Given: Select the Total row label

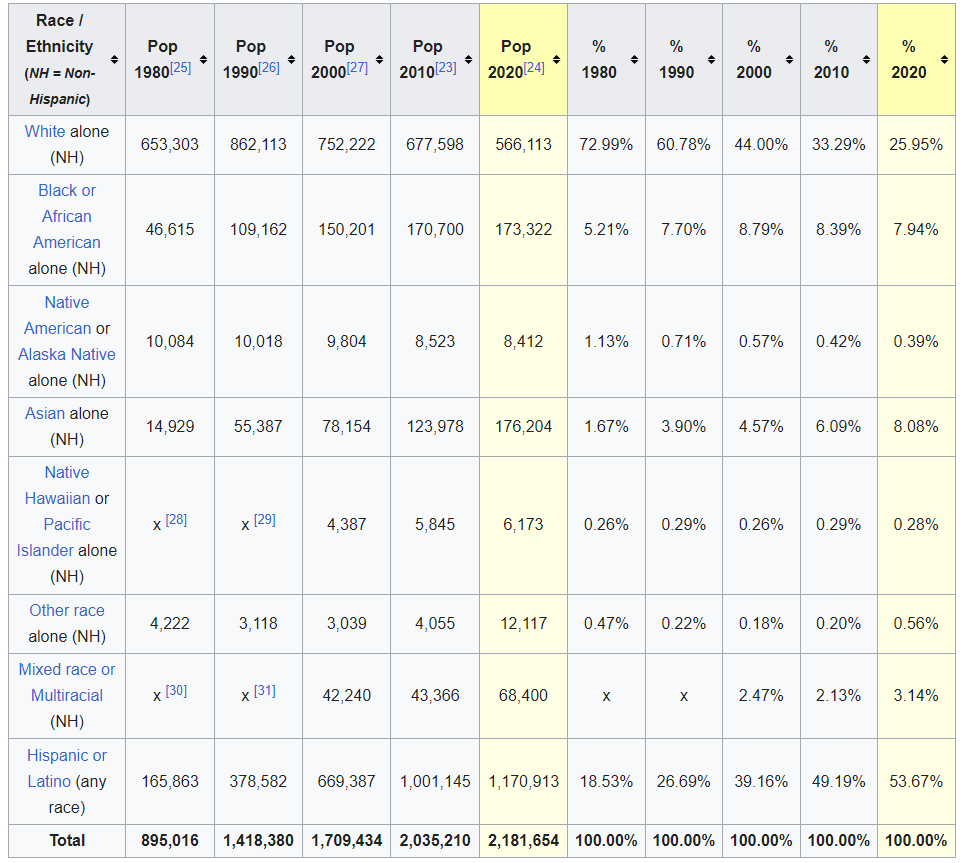Looking at the screenshot, I should click(67, 841).
